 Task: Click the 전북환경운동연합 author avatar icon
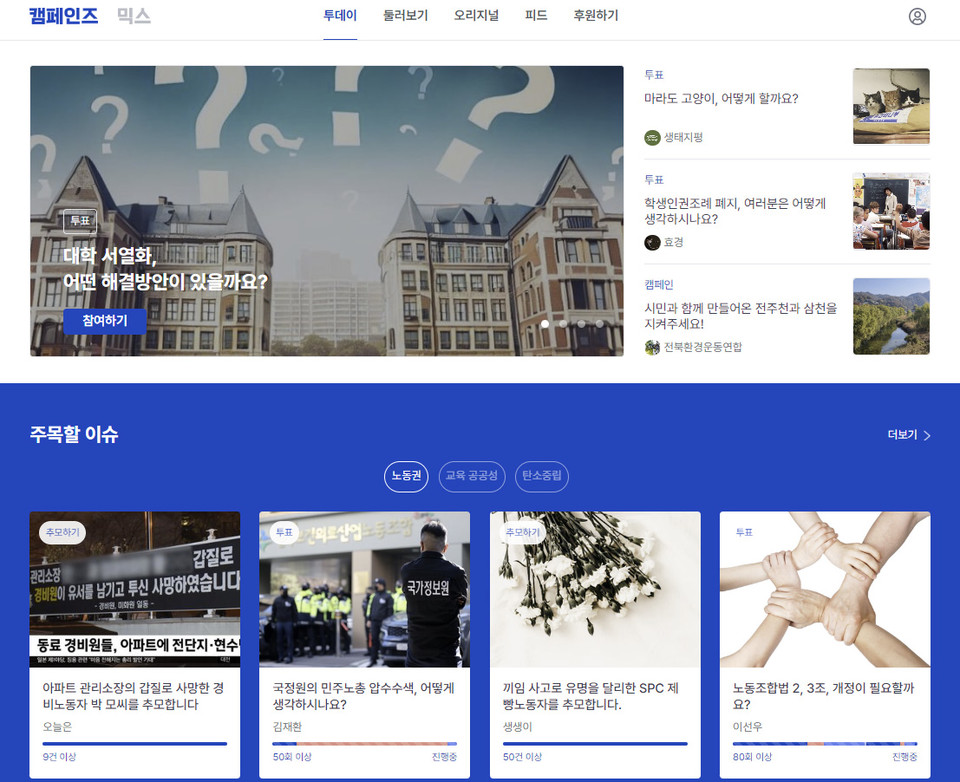click(x=652, y=347)
